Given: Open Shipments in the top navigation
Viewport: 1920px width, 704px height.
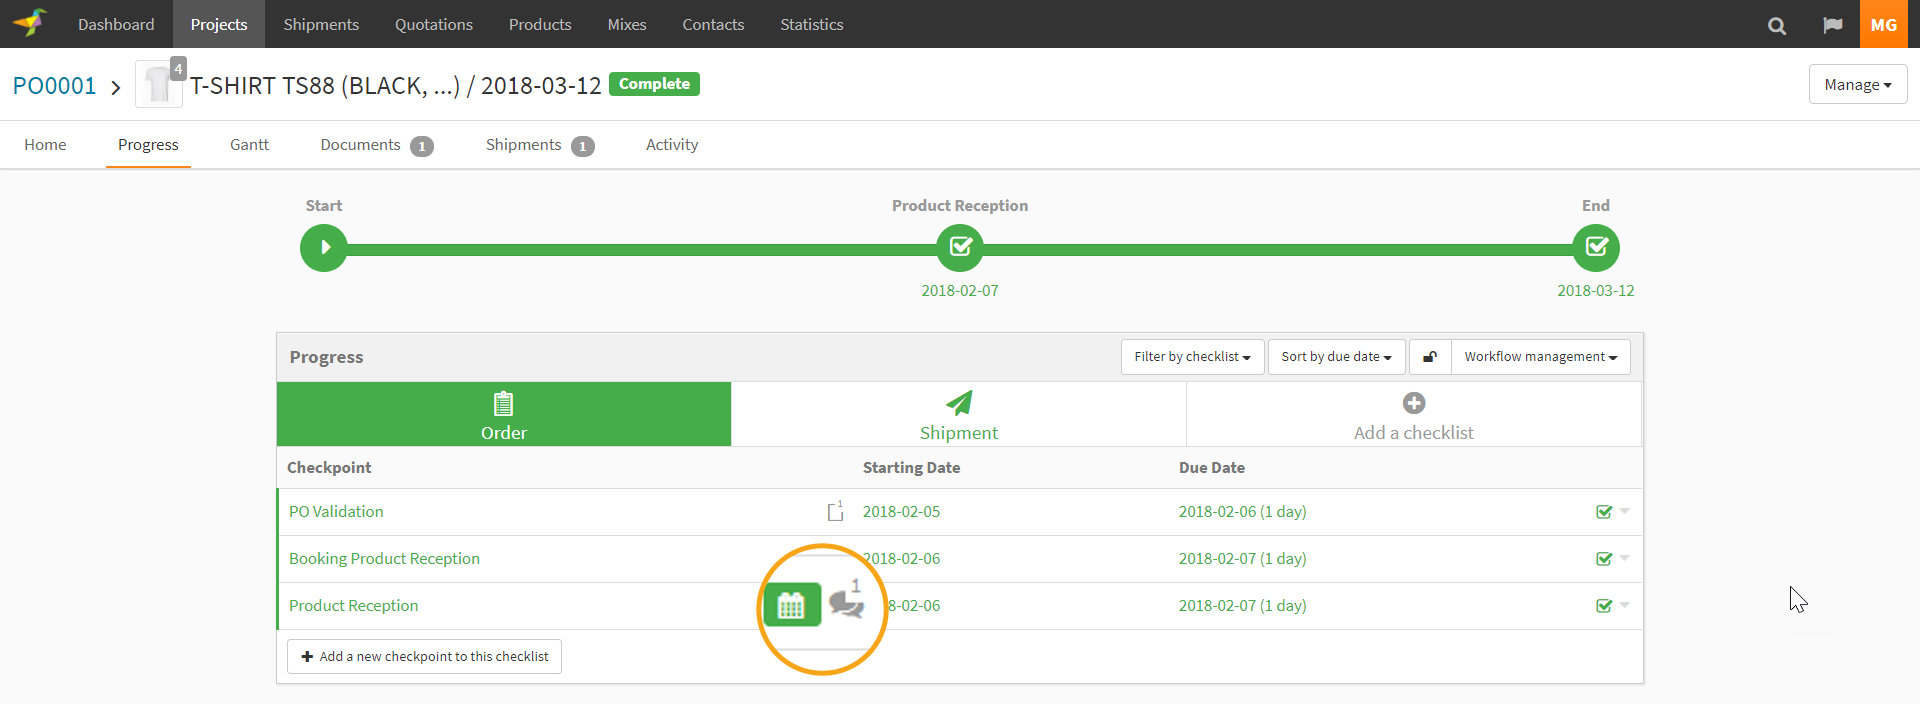Looking at the screenshot, I should pos(321,24).
